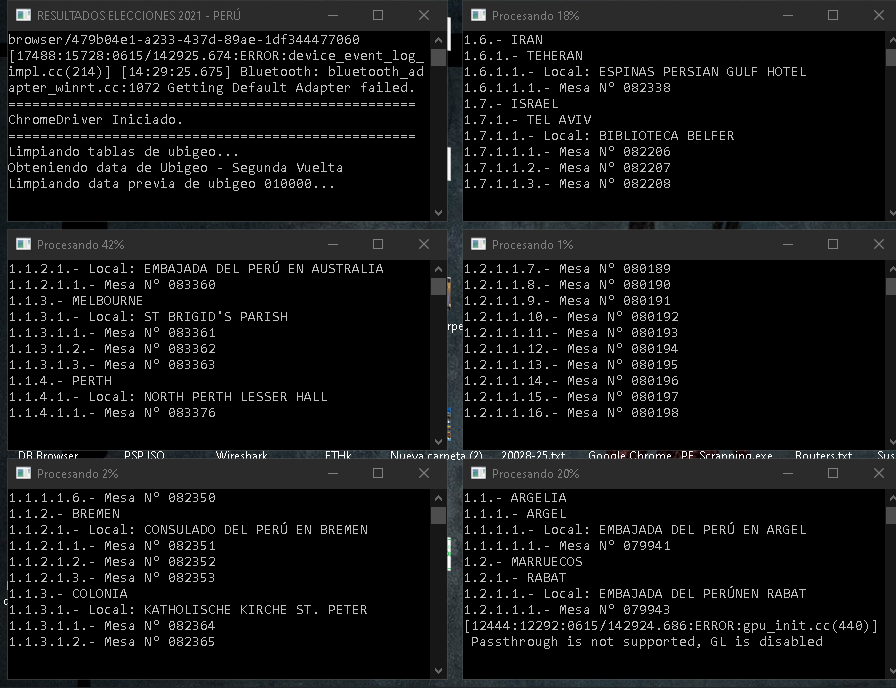The width and height of the screenshot is (896, 688).
Task: Click the Google Chrome desktop label
Action: (630, 455)
